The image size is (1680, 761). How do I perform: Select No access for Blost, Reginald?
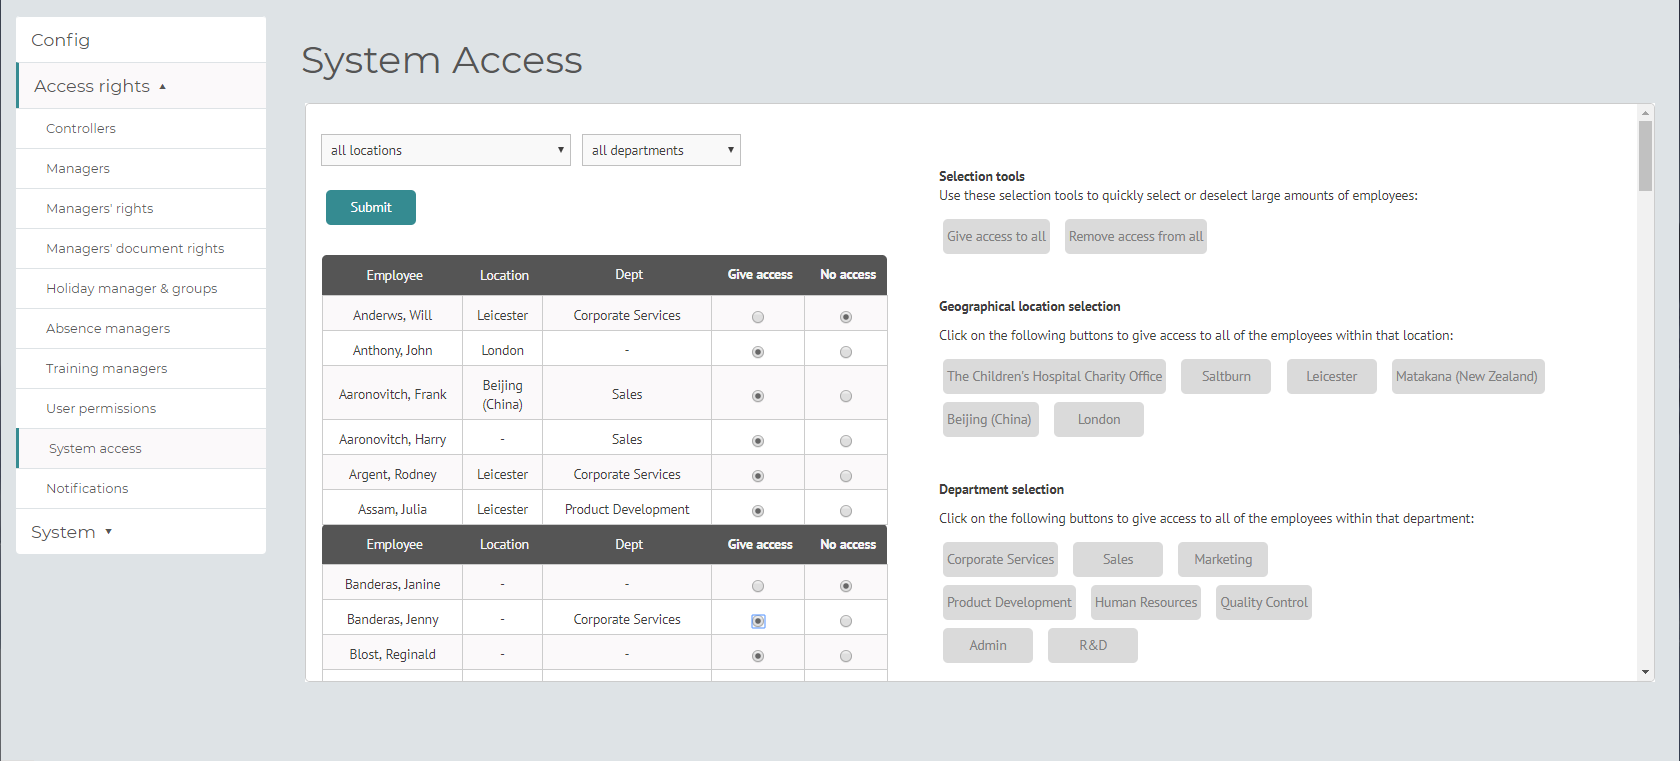[846, 656]
